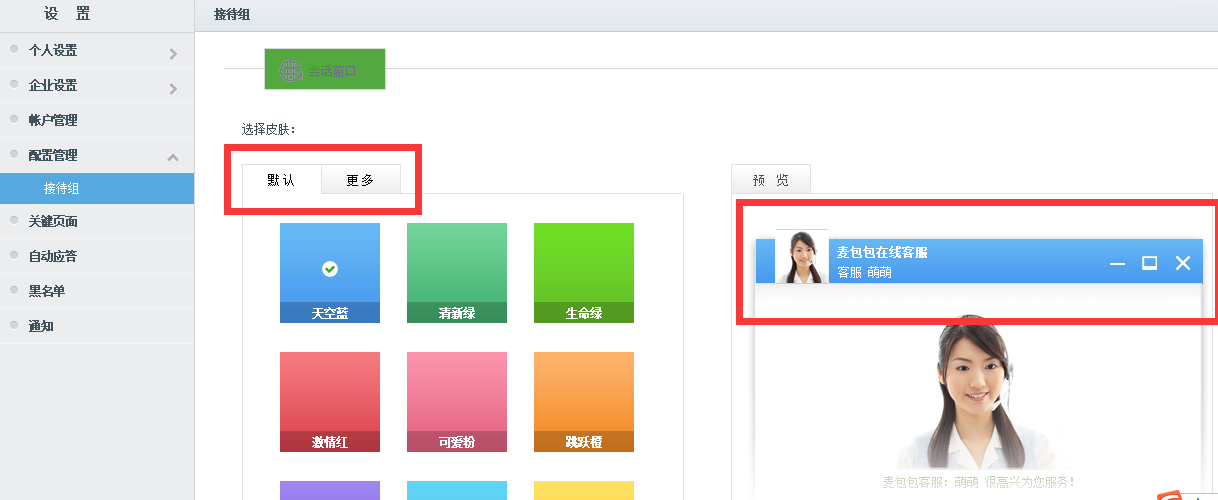The height and width of the screenshot is (500, 1218).
Task: Select the 预览 preview tab
Action: click(x=771, y=180)
